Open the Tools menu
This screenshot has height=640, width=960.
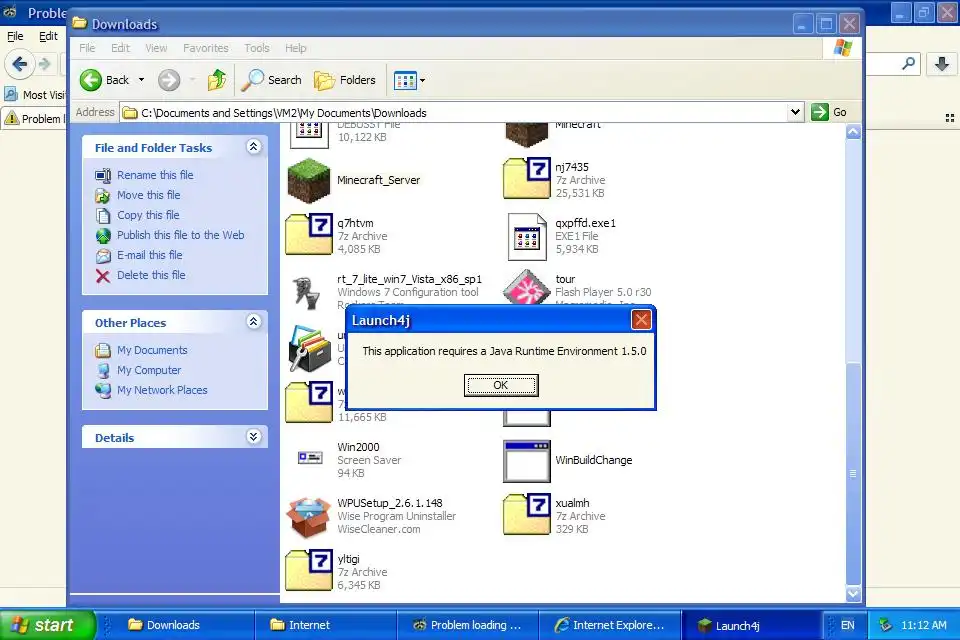click(257, 48)
